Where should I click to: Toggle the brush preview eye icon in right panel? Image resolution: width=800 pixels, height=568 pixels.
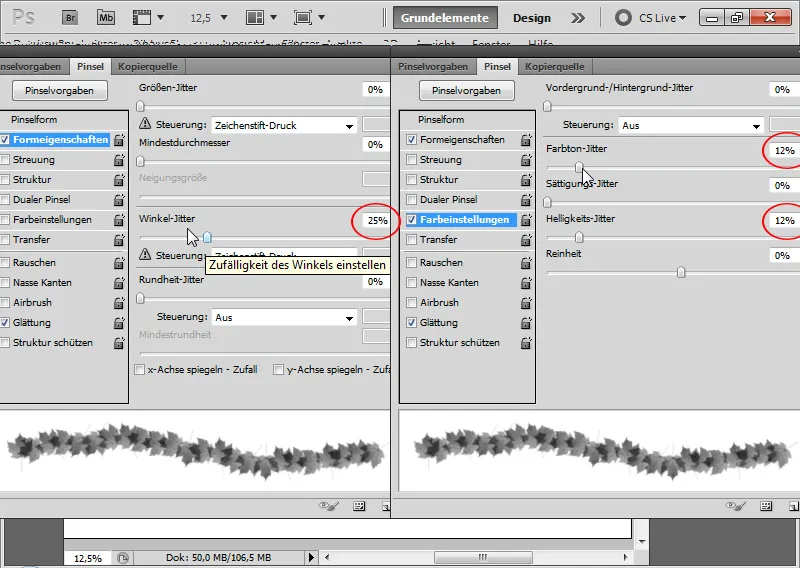point(735,506)
